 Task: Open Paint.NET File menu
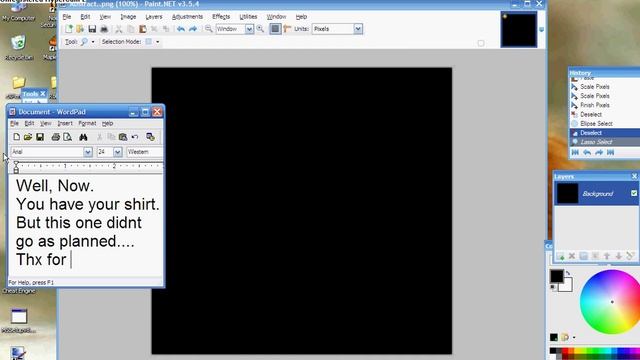click(x=67, y=17)
